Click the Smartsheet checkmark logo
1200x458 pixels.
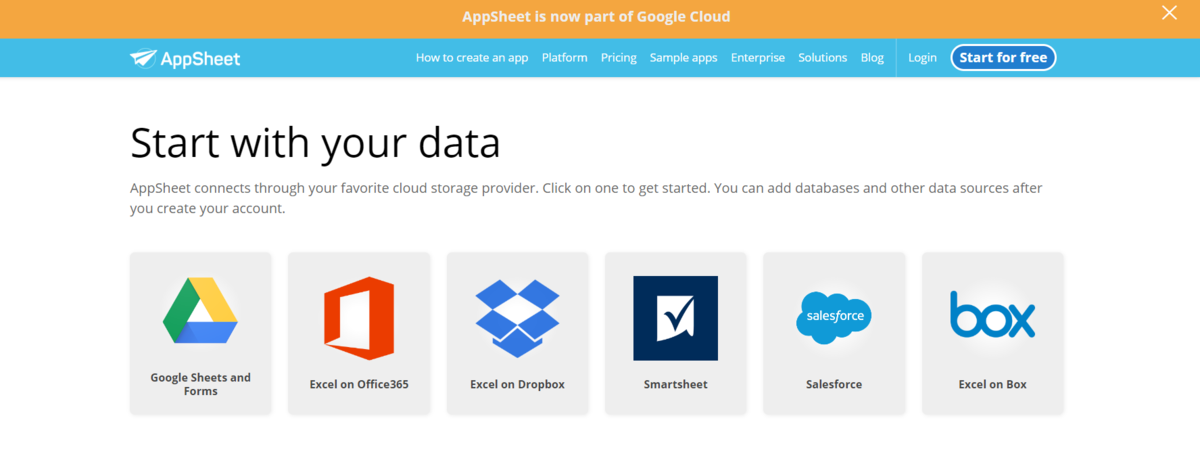[x=675, y=318]
